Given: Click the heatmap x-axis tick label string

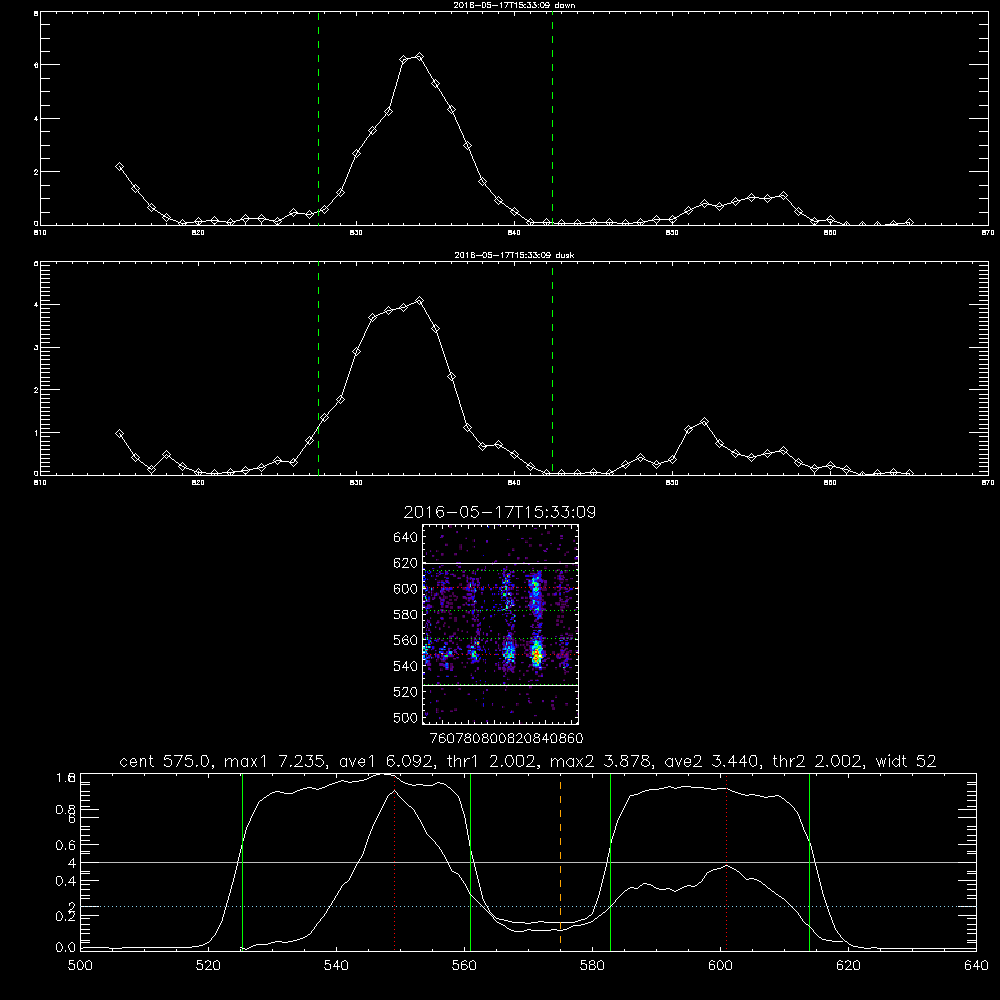Looking at the screenshot, I should click(x=506, y=738).
